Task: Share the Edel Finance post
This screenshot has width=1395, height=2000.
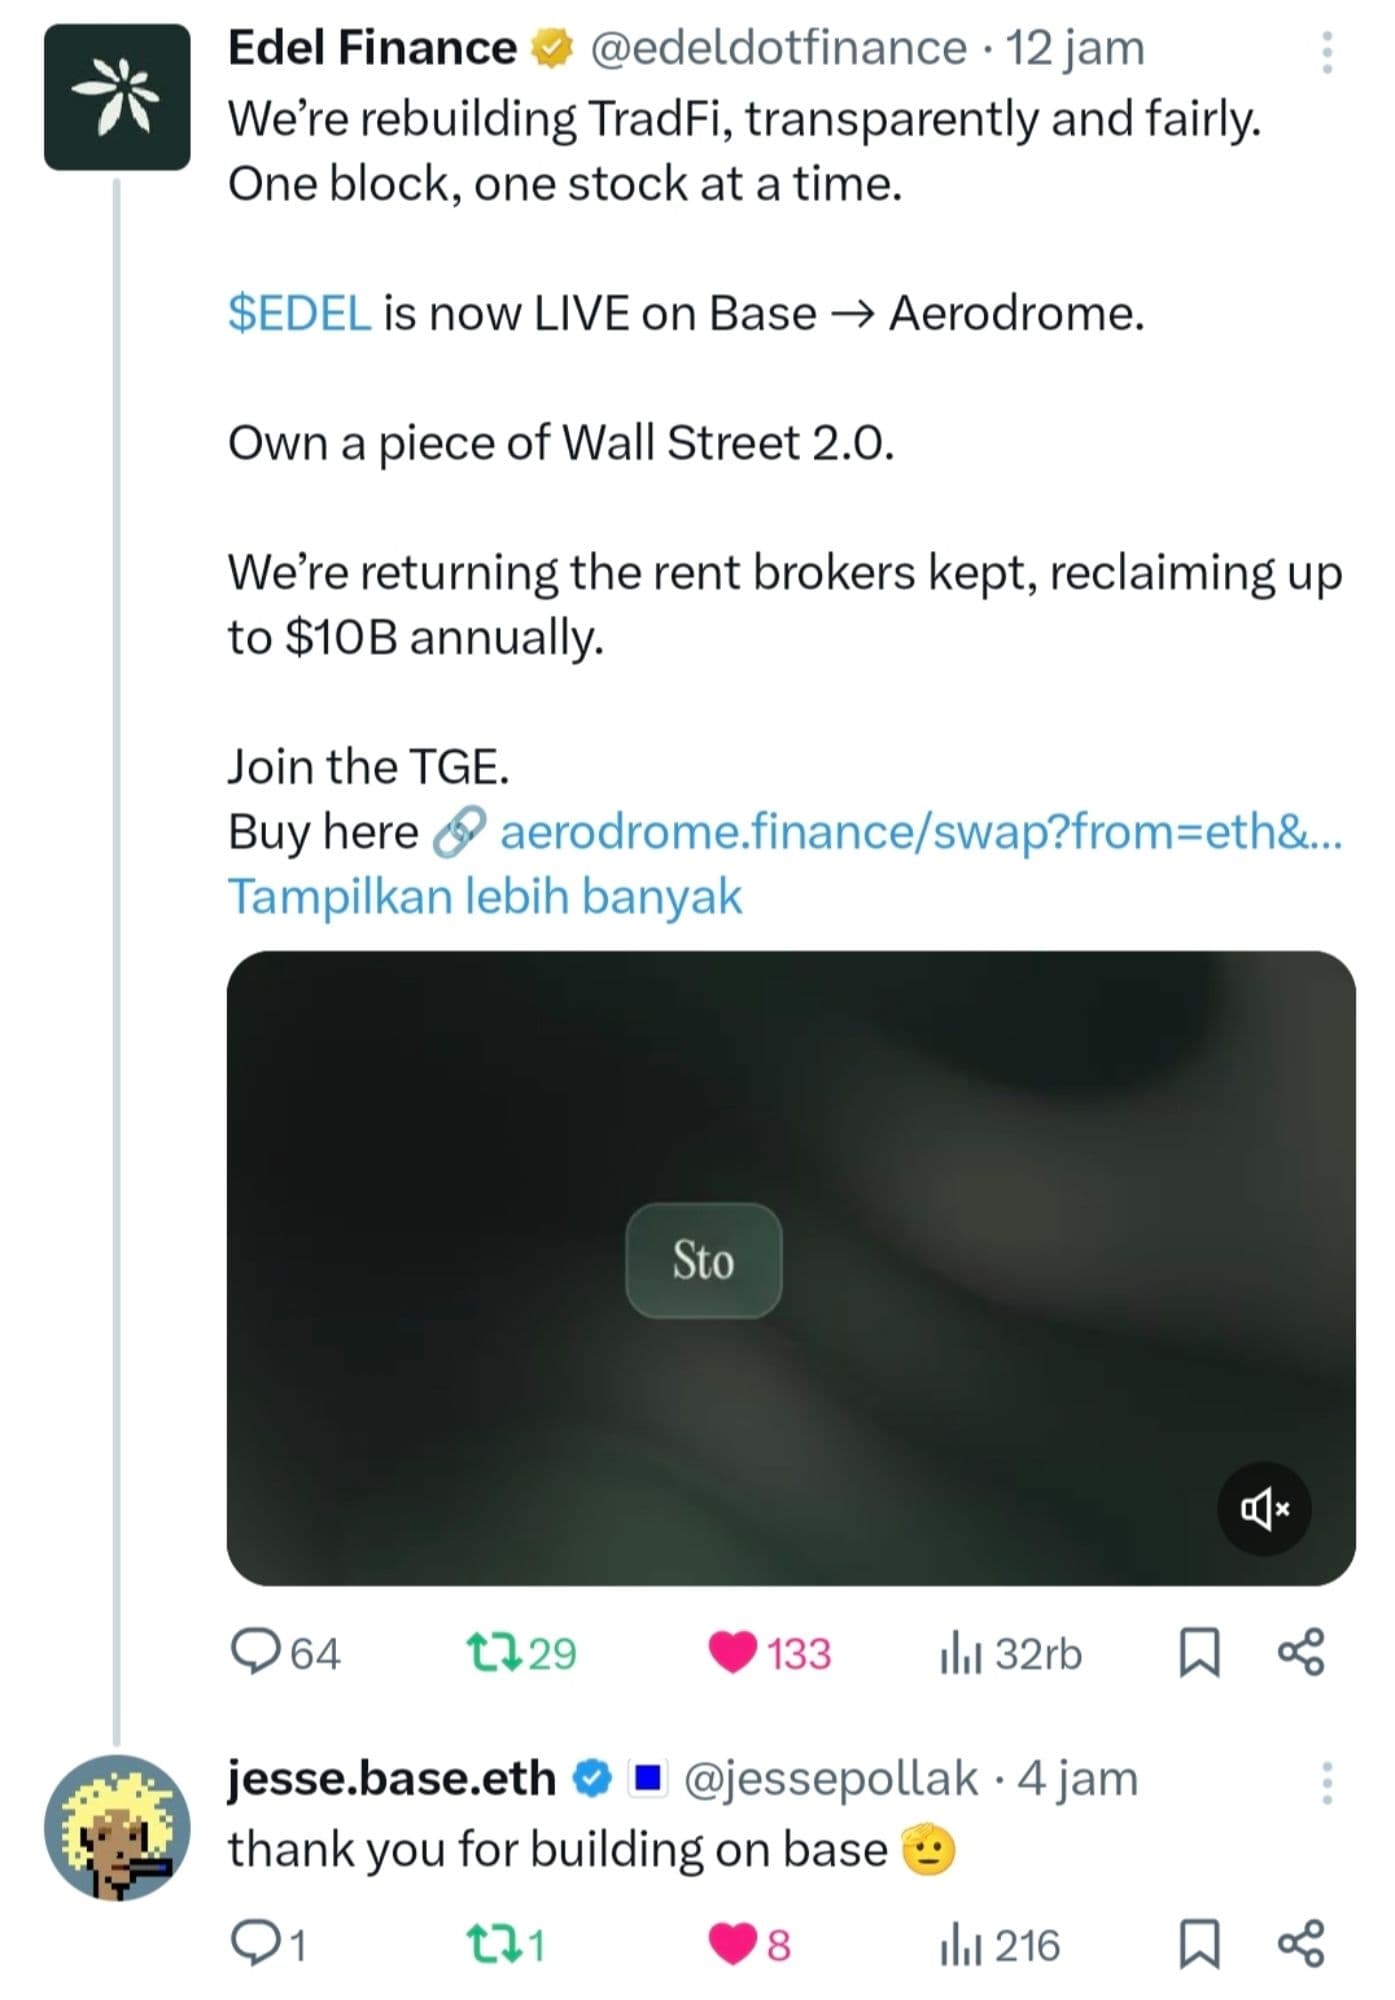Action: 1301,1652
